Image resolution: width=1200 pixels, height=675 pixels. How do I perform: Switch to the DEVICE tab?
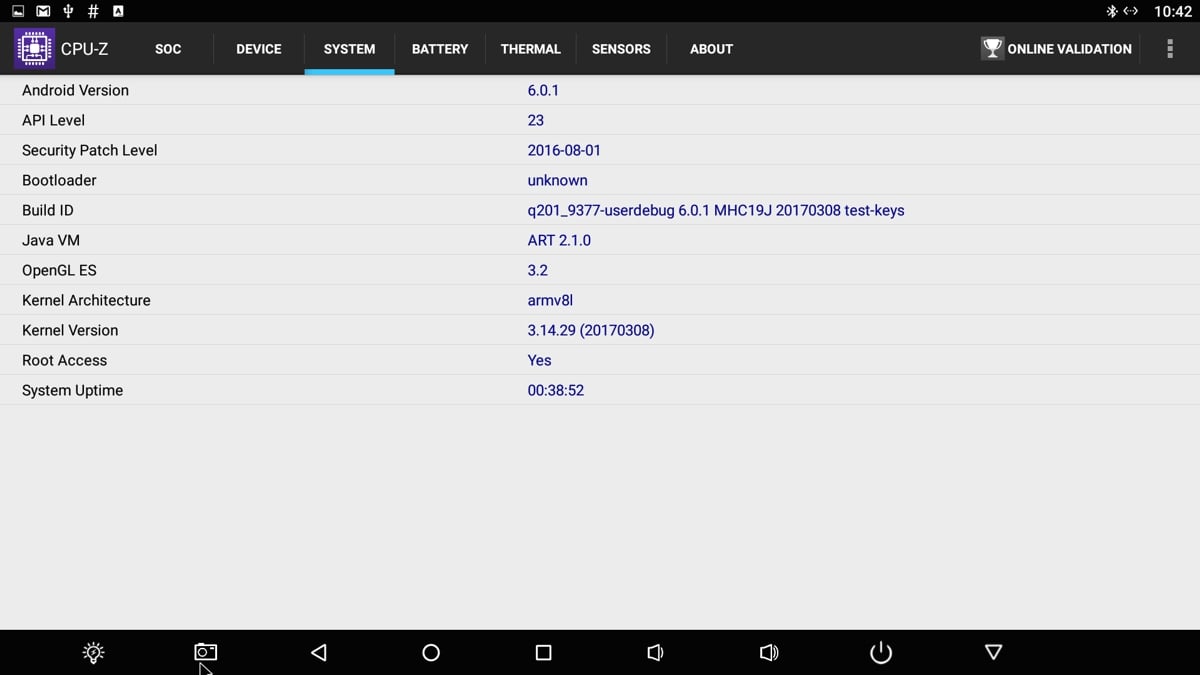point(259,49)
